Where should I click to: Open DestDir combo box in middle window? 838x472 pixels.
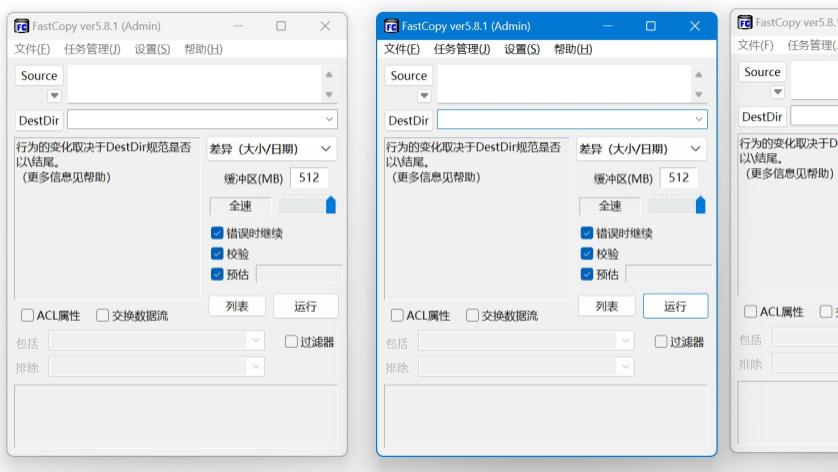click(x=572, y=119)
